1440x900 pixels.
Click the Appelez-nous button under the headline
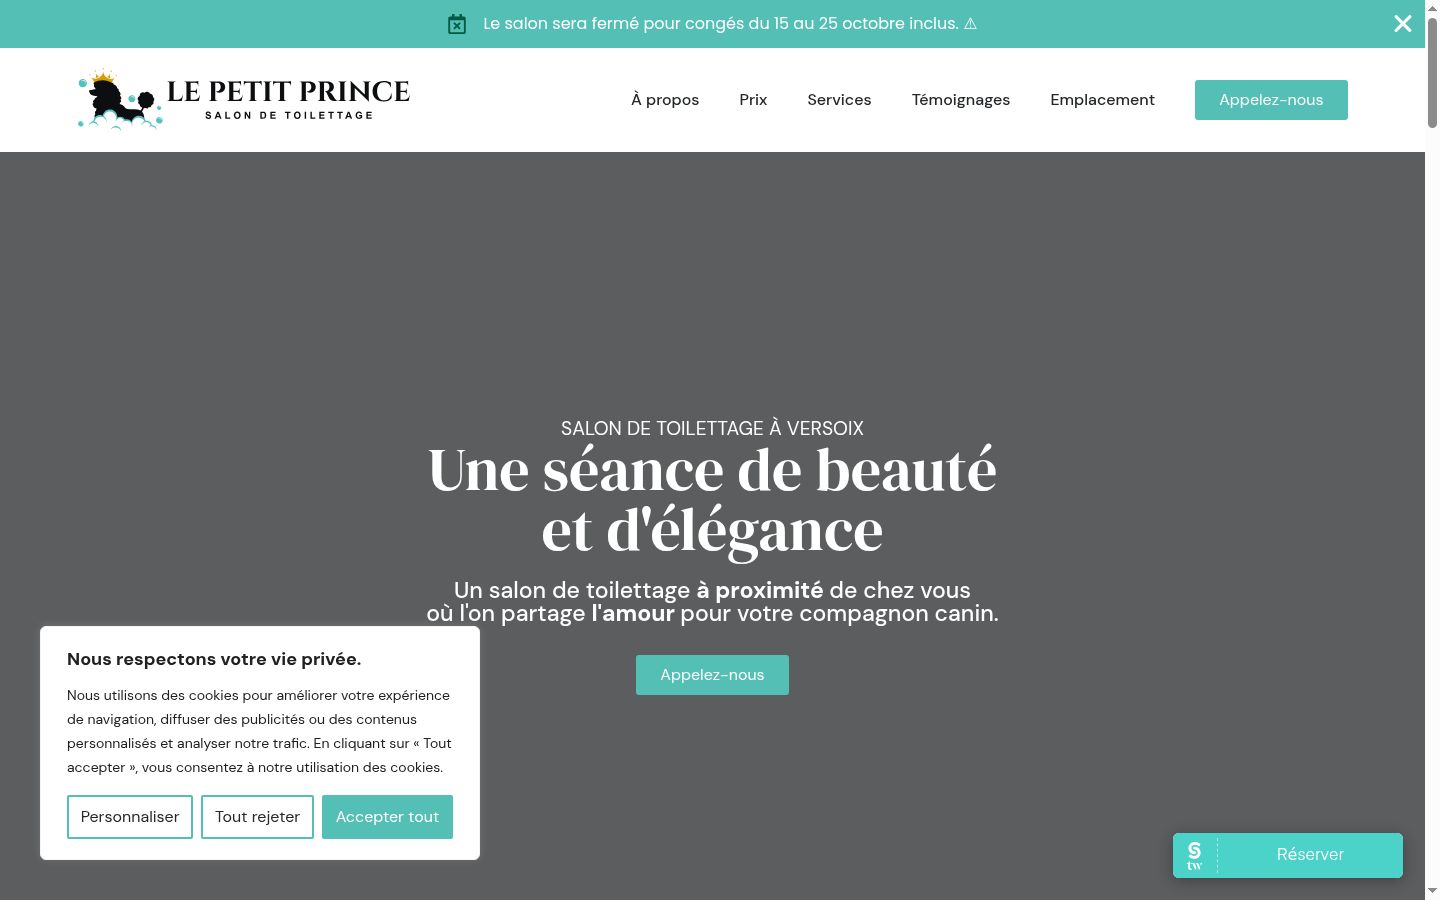click(x=712, y=675)
